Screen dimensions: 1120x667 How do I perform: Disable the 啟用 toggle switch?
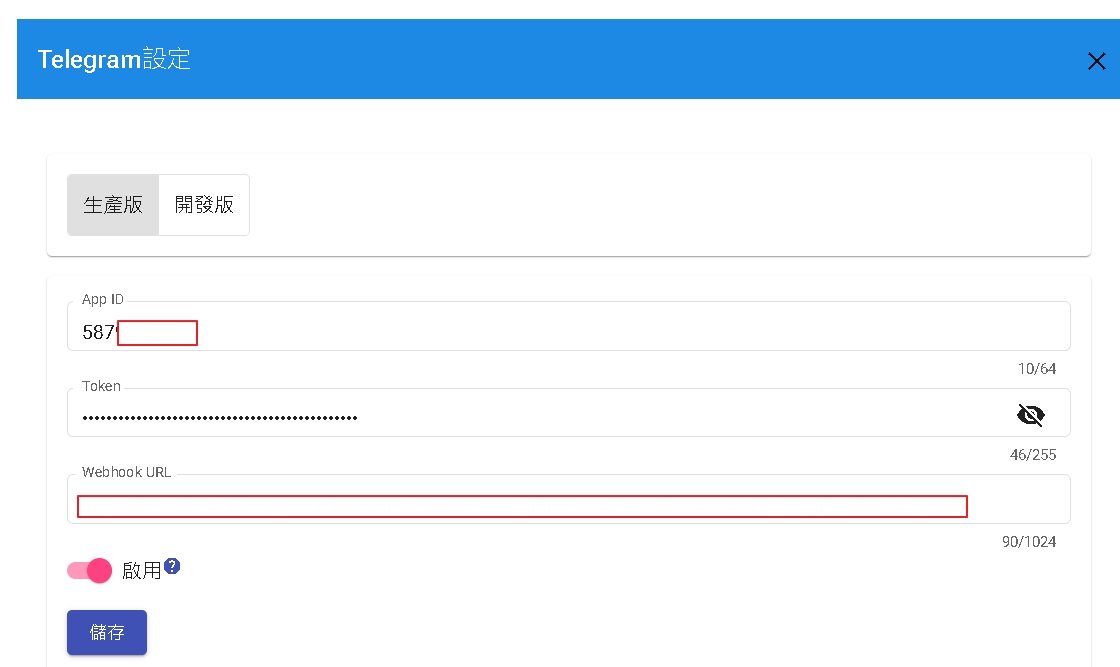click(90, 571)
